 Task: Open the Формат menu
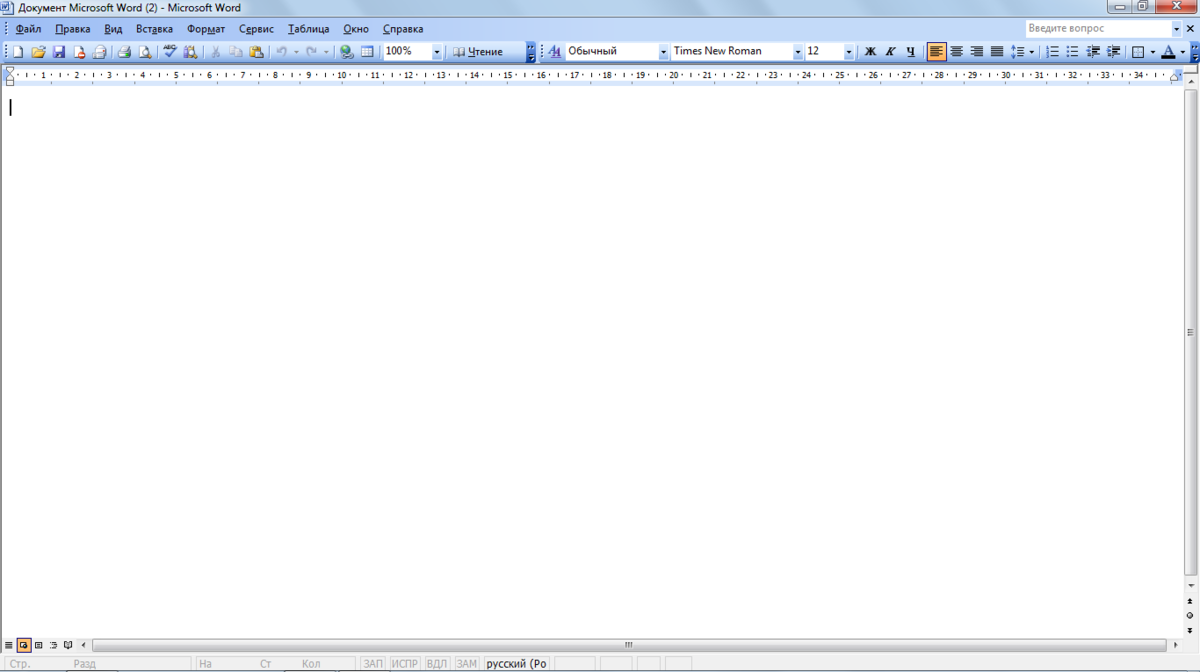point(206,29)
